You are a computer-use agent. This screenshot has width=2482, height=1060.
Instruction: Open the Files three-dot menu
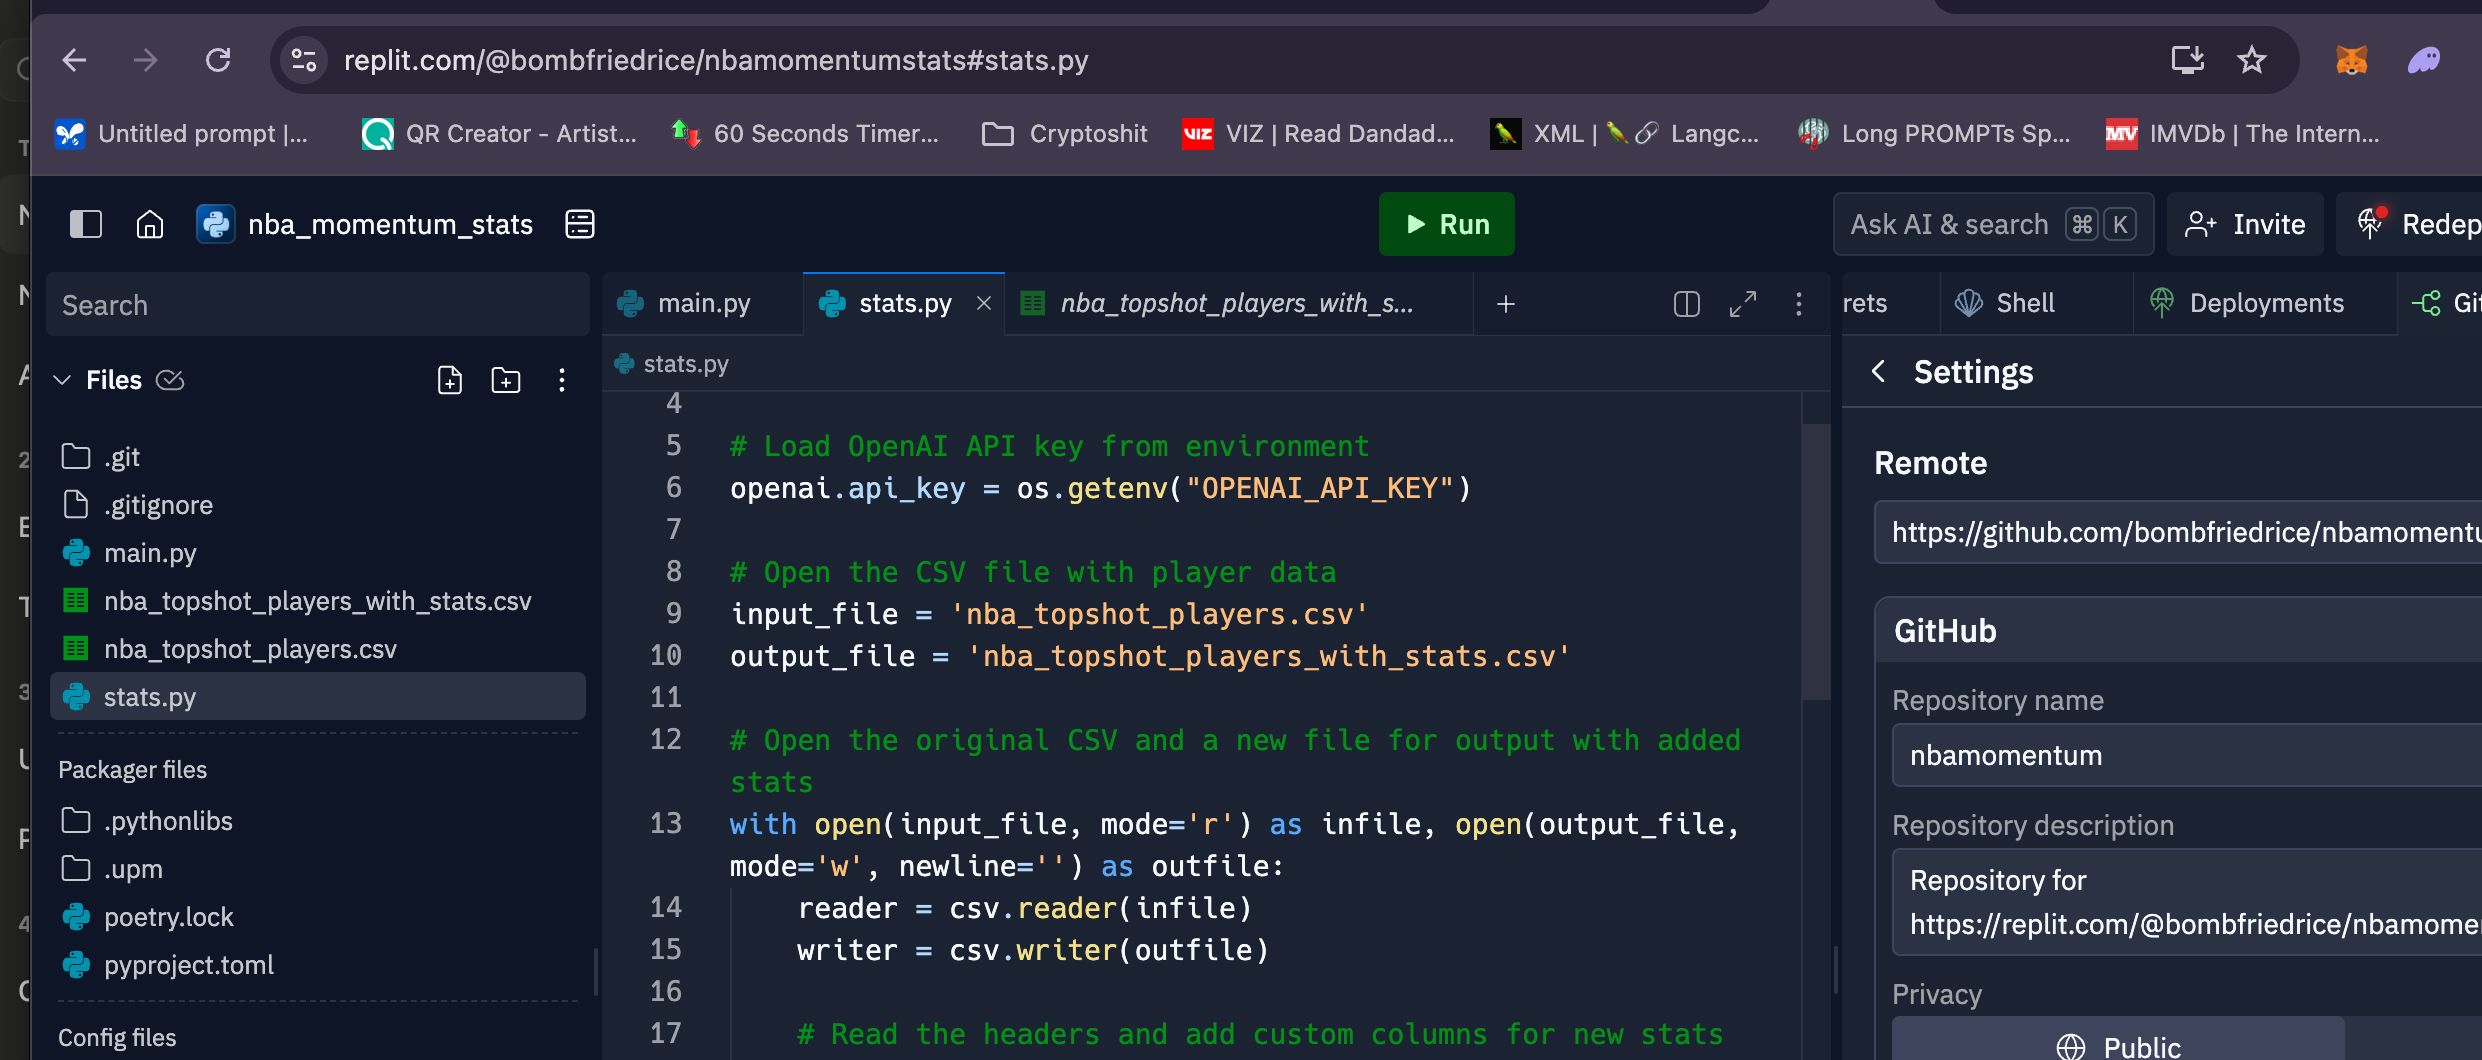tap(562, 380)
